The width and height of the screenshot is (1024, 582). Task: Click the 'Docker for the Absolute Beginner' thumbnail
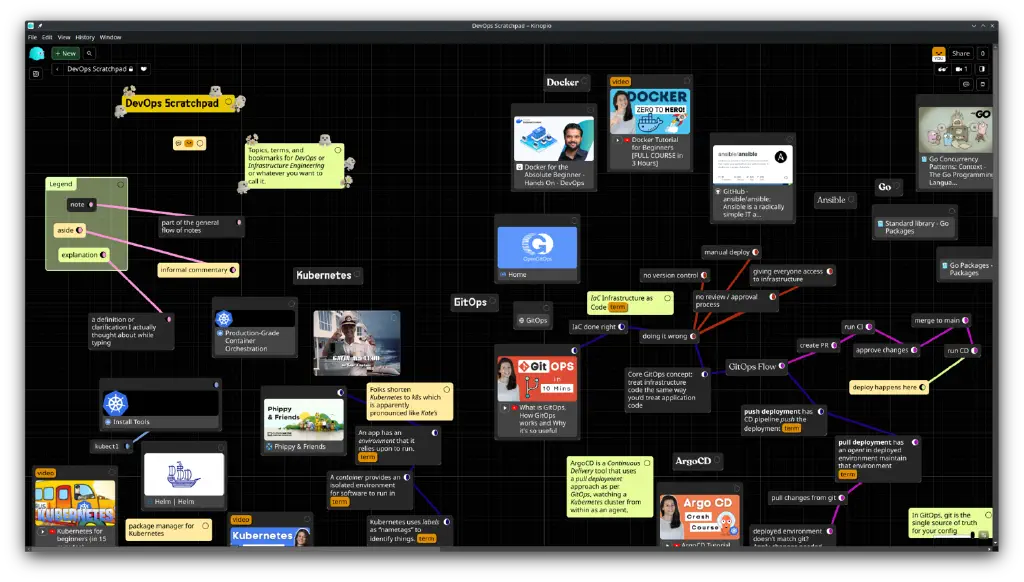point(554,138)
